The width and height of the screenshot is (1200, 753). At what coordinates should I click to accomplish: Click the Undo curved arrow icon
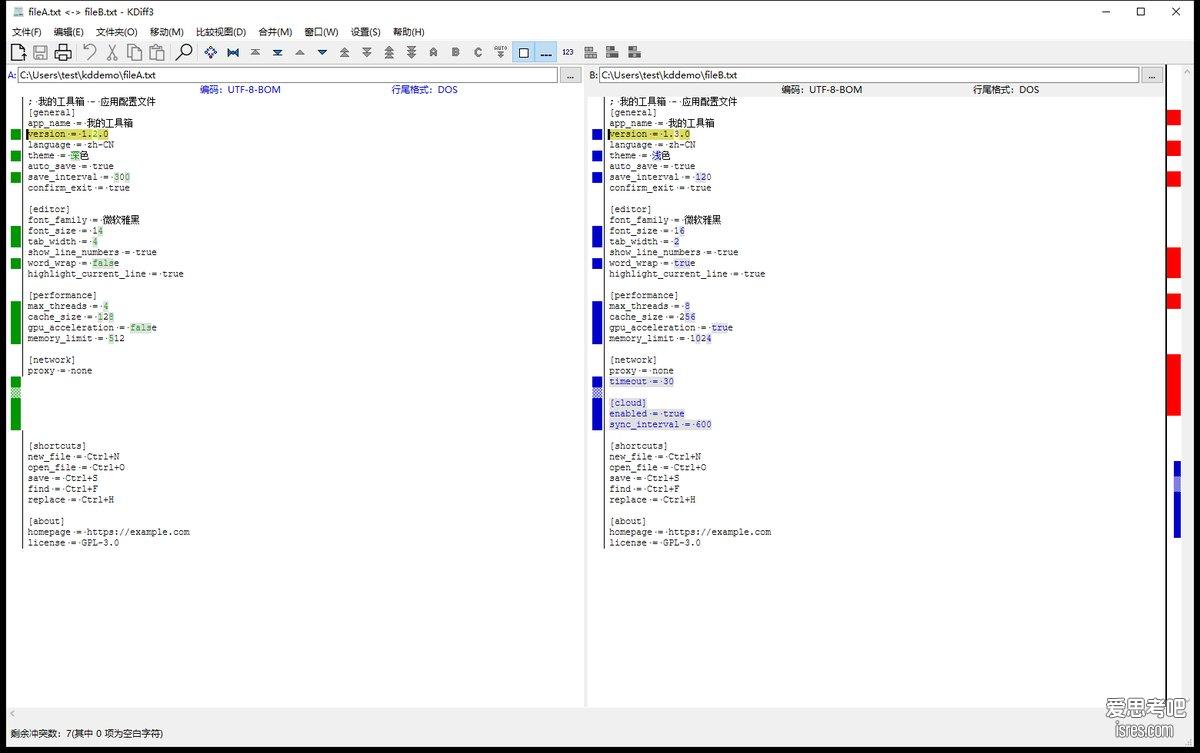[x=90, y=52]
